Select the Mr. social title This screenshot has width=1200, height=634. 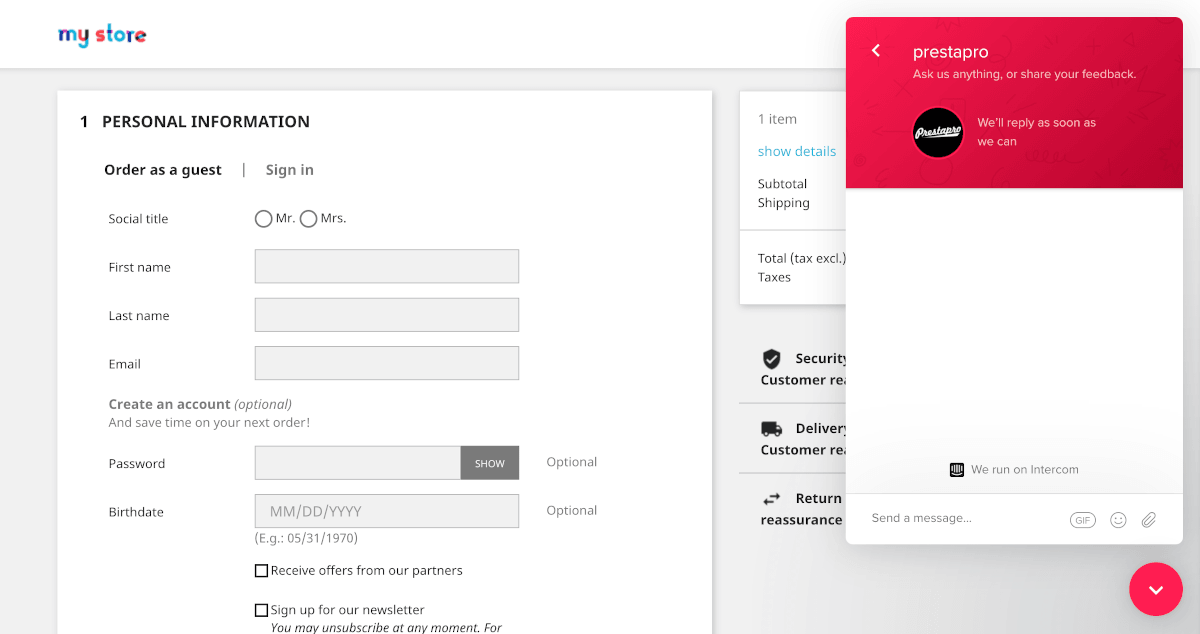coord(264,219)
